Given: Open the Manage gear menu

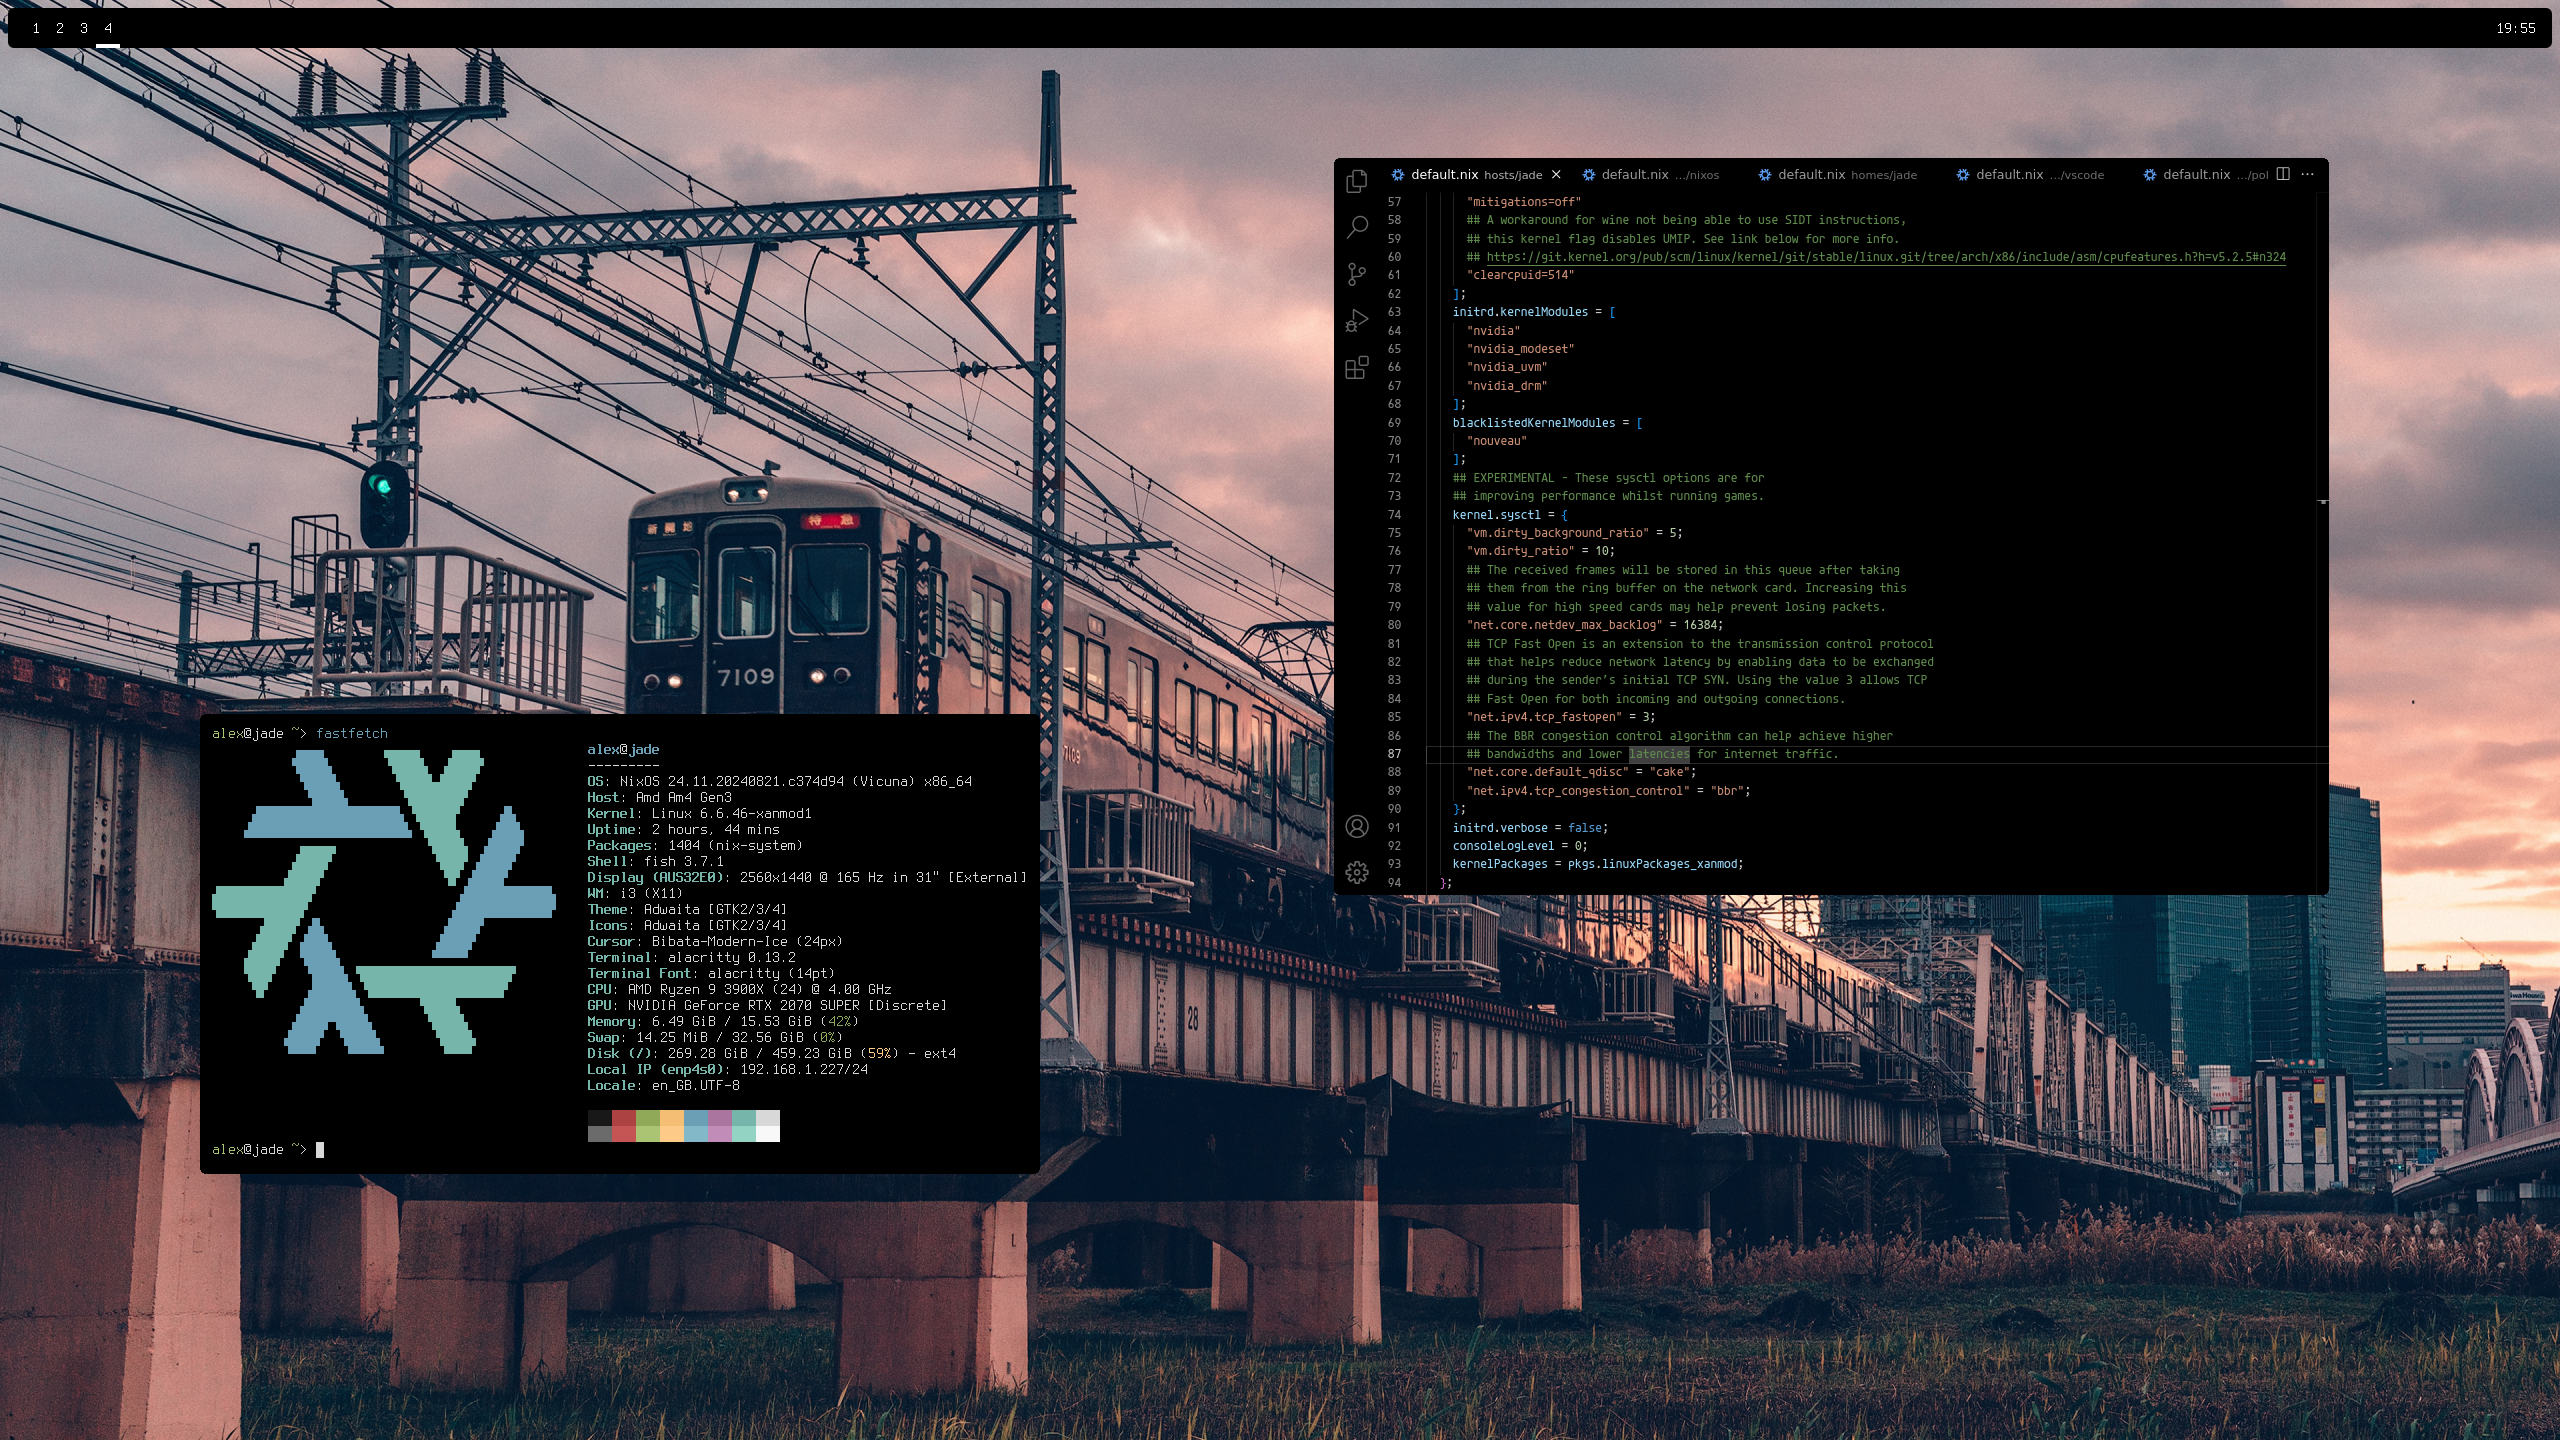Looking at the screenshot, I should pos(1357,873).
